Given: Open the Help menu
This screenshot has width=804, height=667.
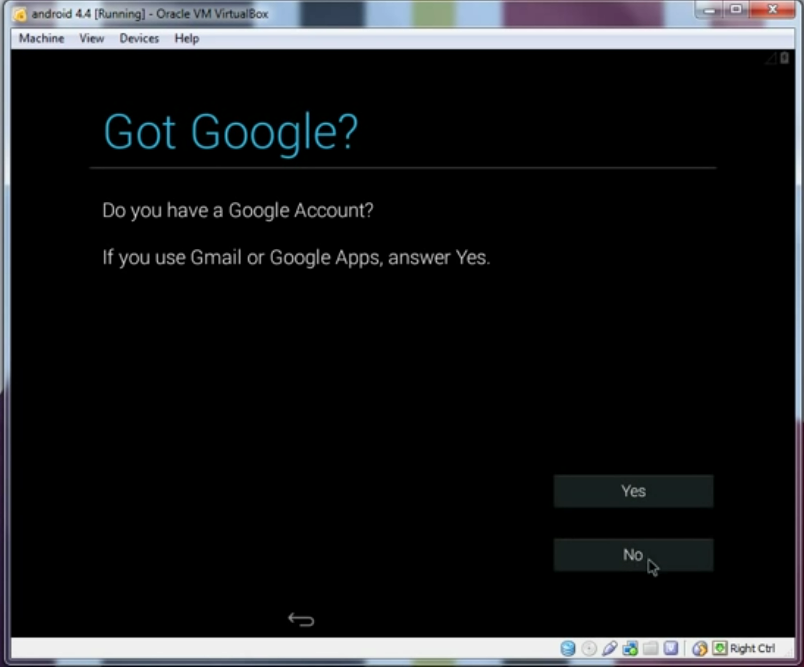Looking at the screenshot, I should (187, 38).
